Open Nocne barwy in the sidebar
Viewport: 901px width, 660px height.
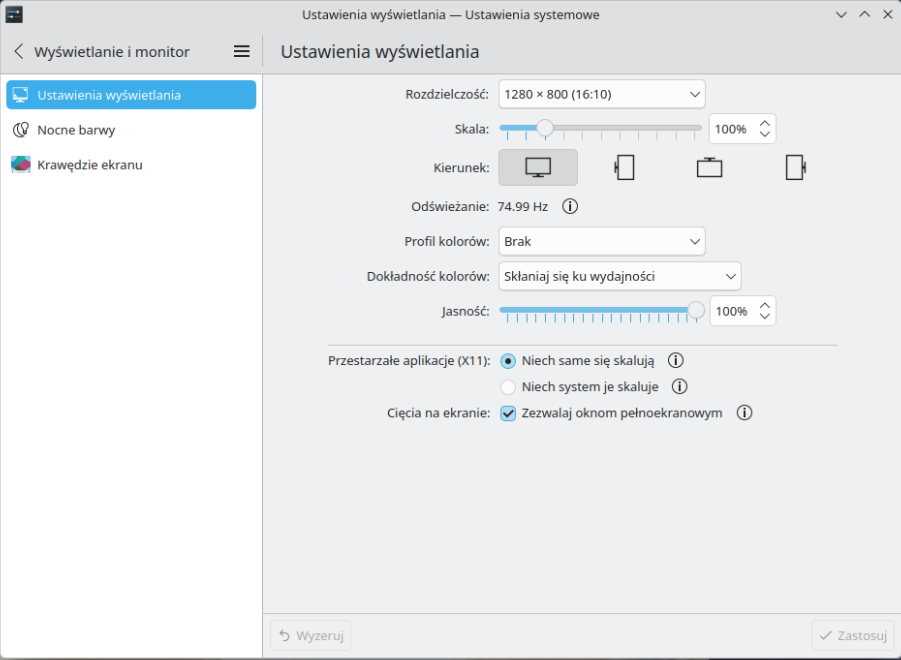(x=76, y=130)
